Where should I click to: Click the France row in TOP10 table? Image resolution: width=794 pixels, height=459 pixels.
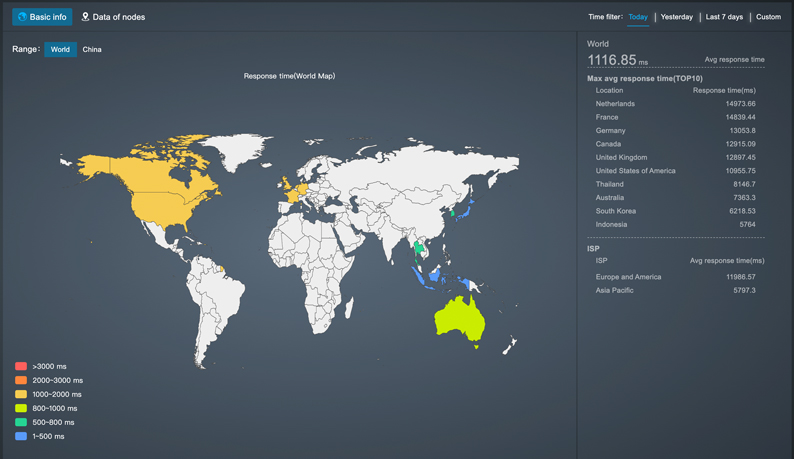(x=676, y=117)
